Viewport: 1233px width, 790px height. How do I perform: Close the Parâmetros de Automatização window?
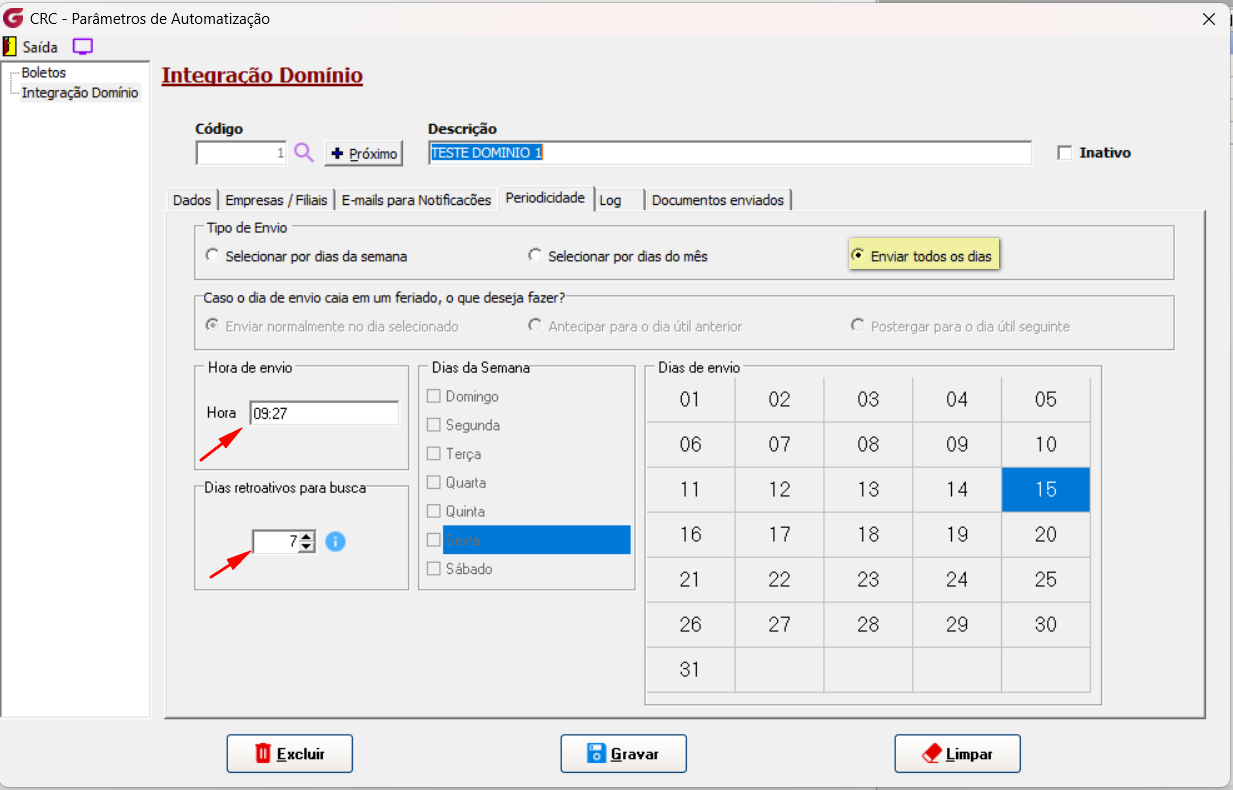[x=1208, y=18]
